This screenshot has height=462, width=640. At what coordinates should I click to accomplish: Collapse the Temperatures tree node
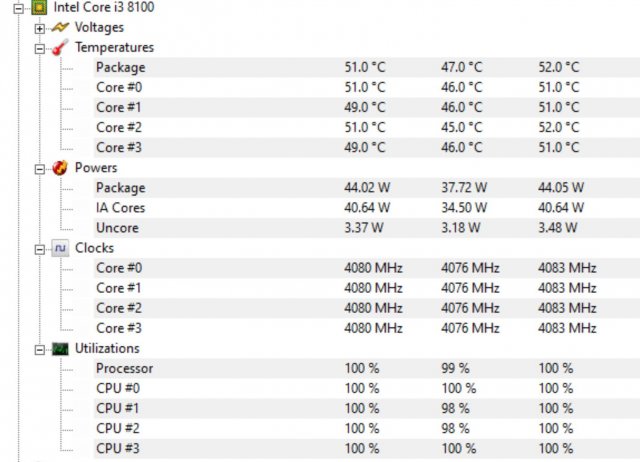(x=40, y=47)
